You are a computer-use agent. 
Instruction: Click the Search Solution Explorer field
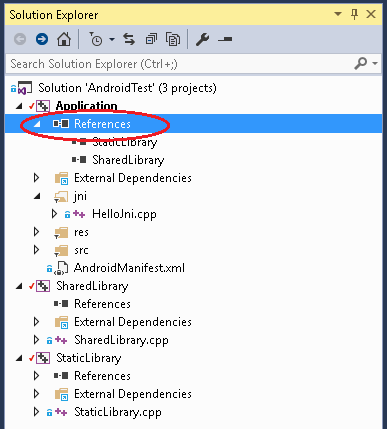180,63
